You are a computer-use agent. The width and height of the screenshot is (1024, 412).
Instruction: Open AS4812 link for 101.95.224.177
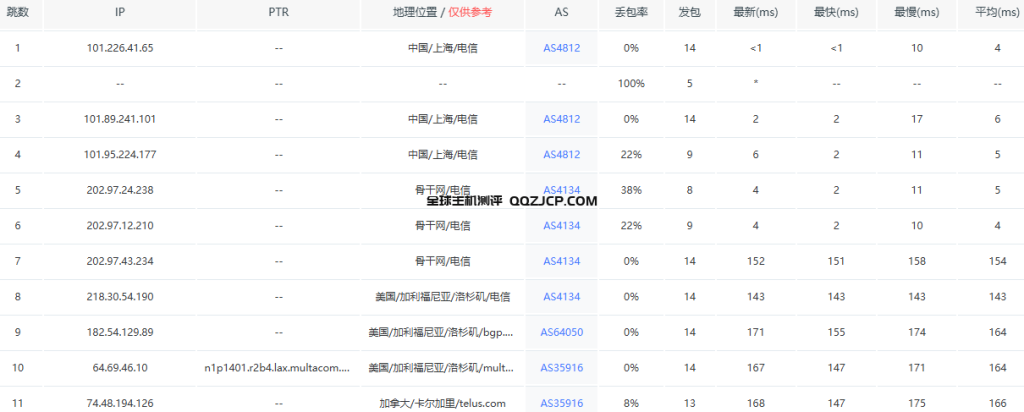coord(562,155)
